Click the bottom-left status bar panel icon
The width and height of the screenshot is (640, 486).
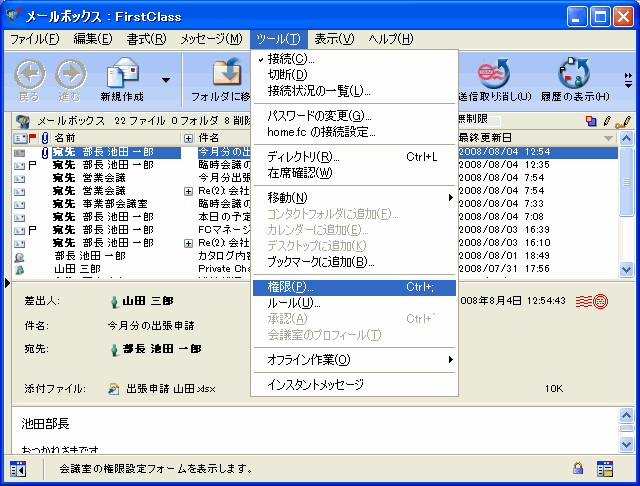coord(17,468)
